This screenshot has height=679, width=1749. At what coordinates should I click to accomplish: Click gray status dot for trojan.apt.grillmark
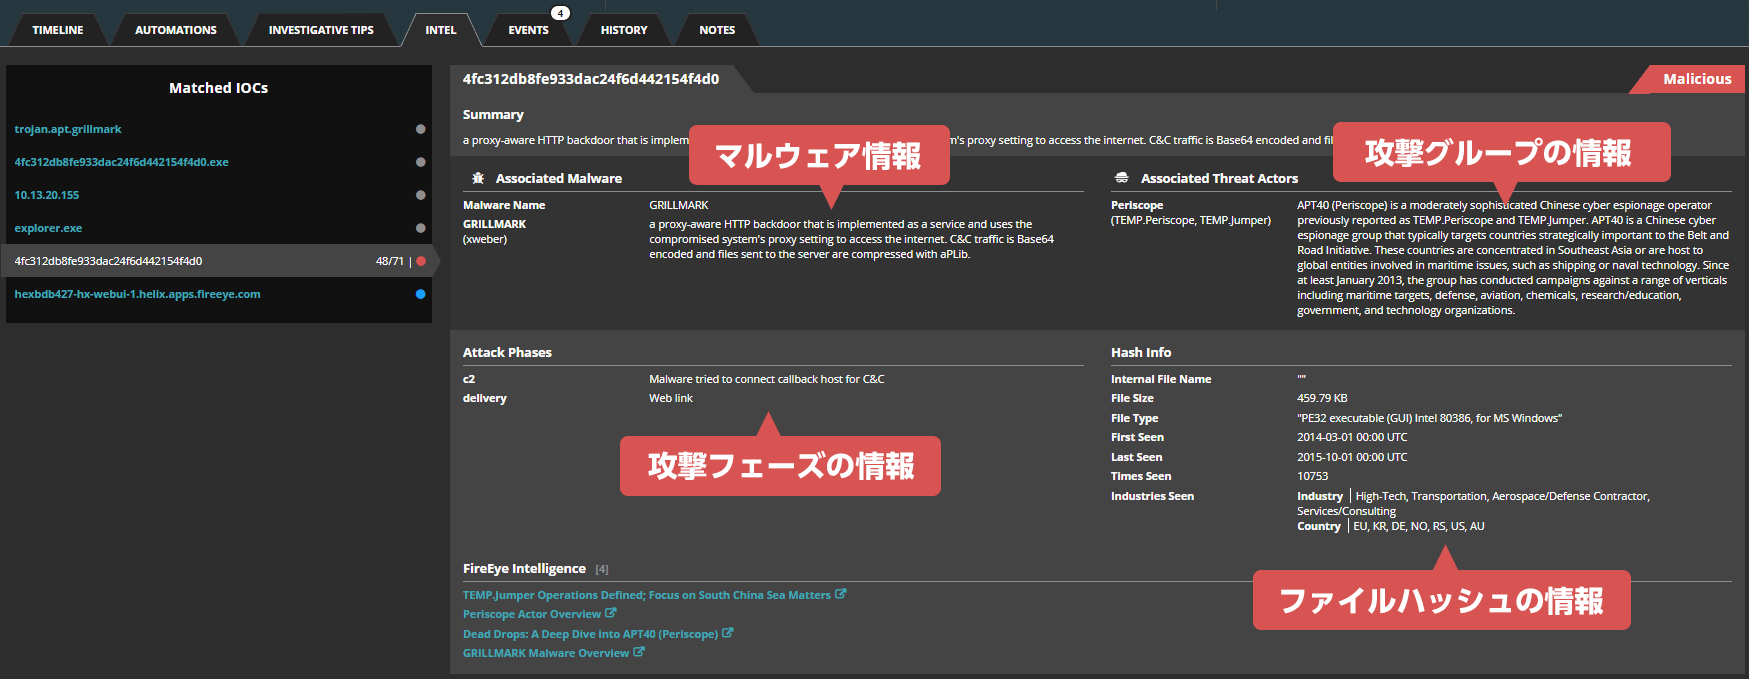point(421,129)
